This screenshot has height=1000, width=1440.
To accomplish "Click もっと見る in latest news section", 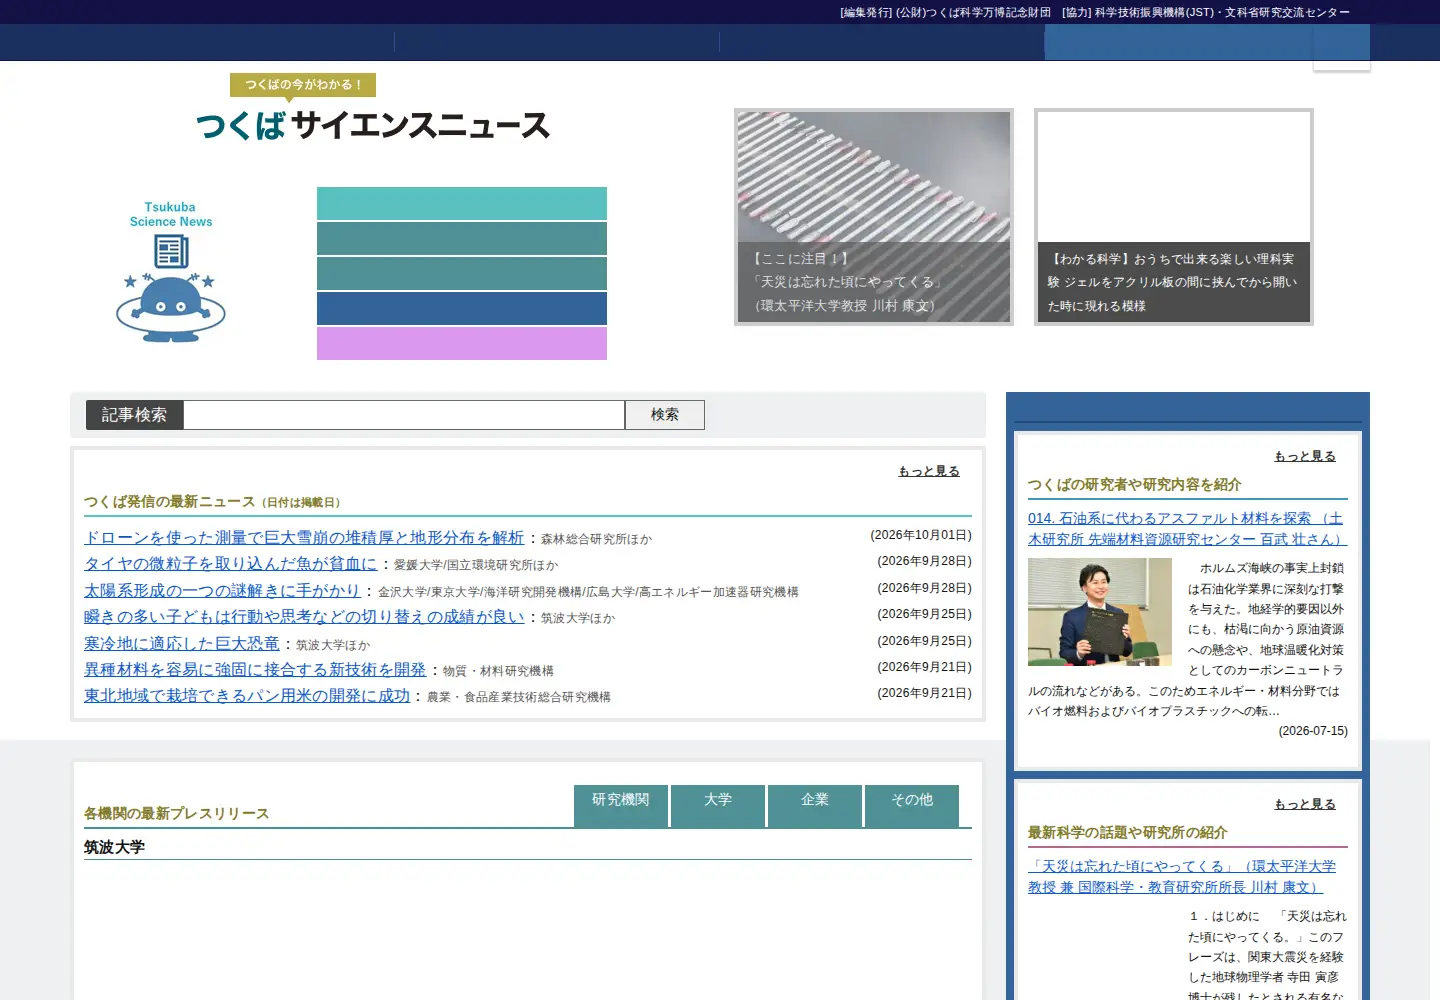I will pos(929,471).
